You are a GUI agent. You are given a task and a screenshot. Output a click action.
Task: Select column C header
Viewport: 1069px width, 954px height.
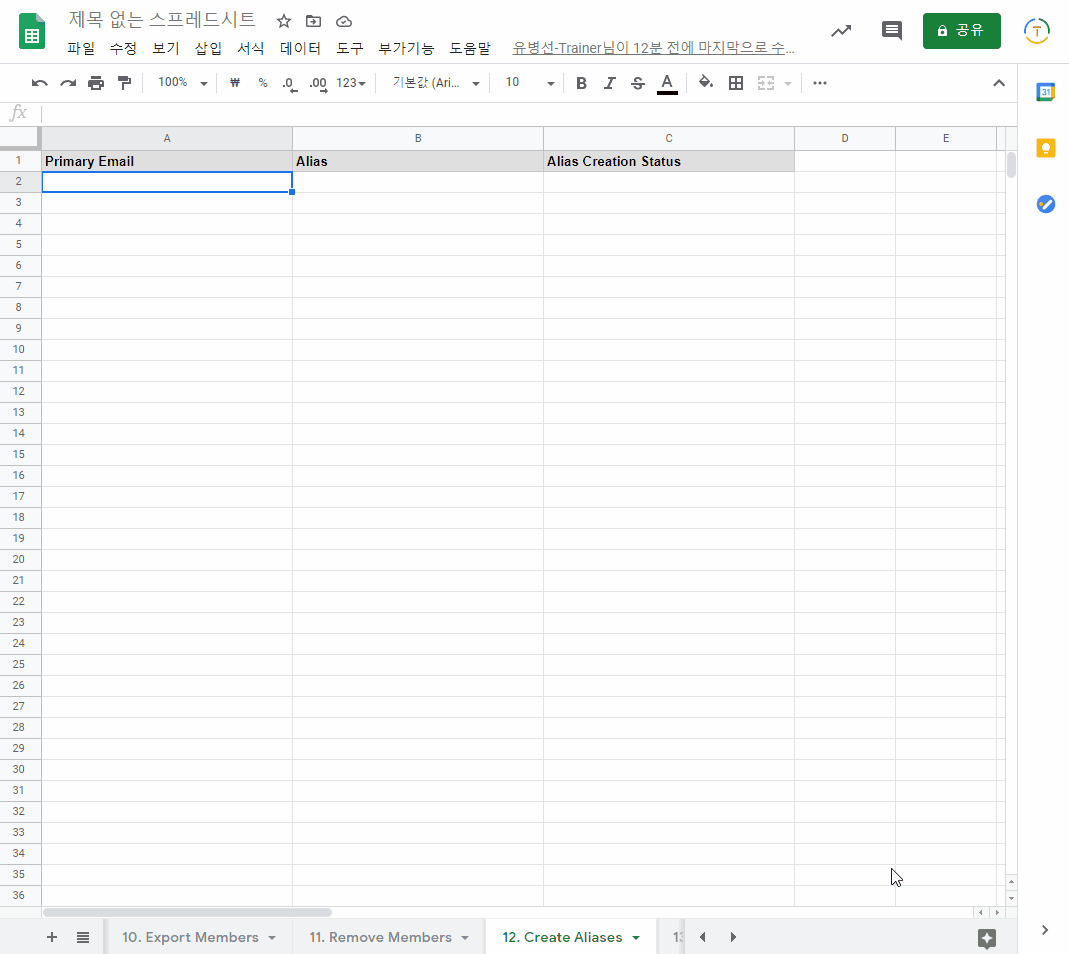(x=669, y=138)
